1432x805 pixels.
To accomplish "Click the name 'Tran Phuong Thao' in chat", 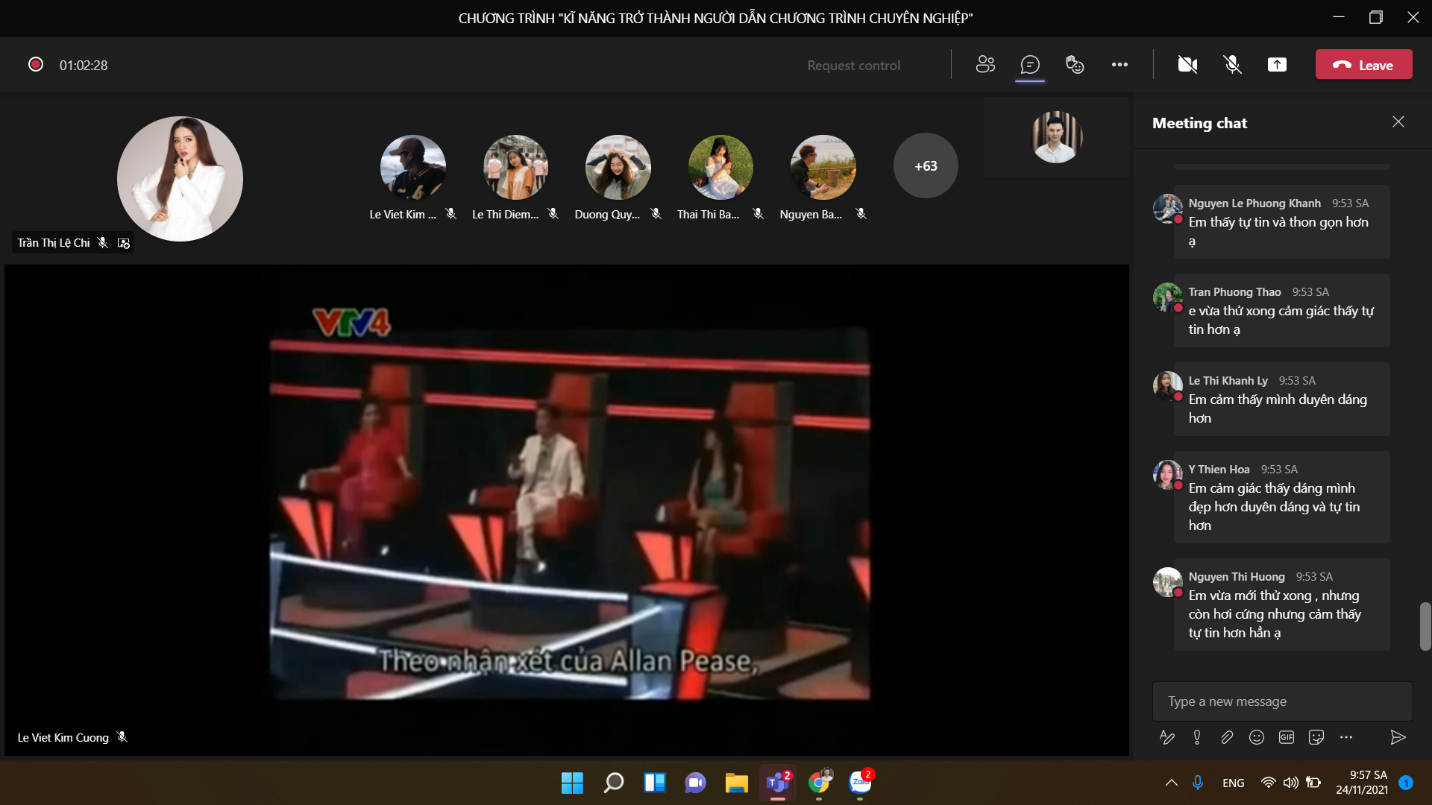I will coord(1234,292).
